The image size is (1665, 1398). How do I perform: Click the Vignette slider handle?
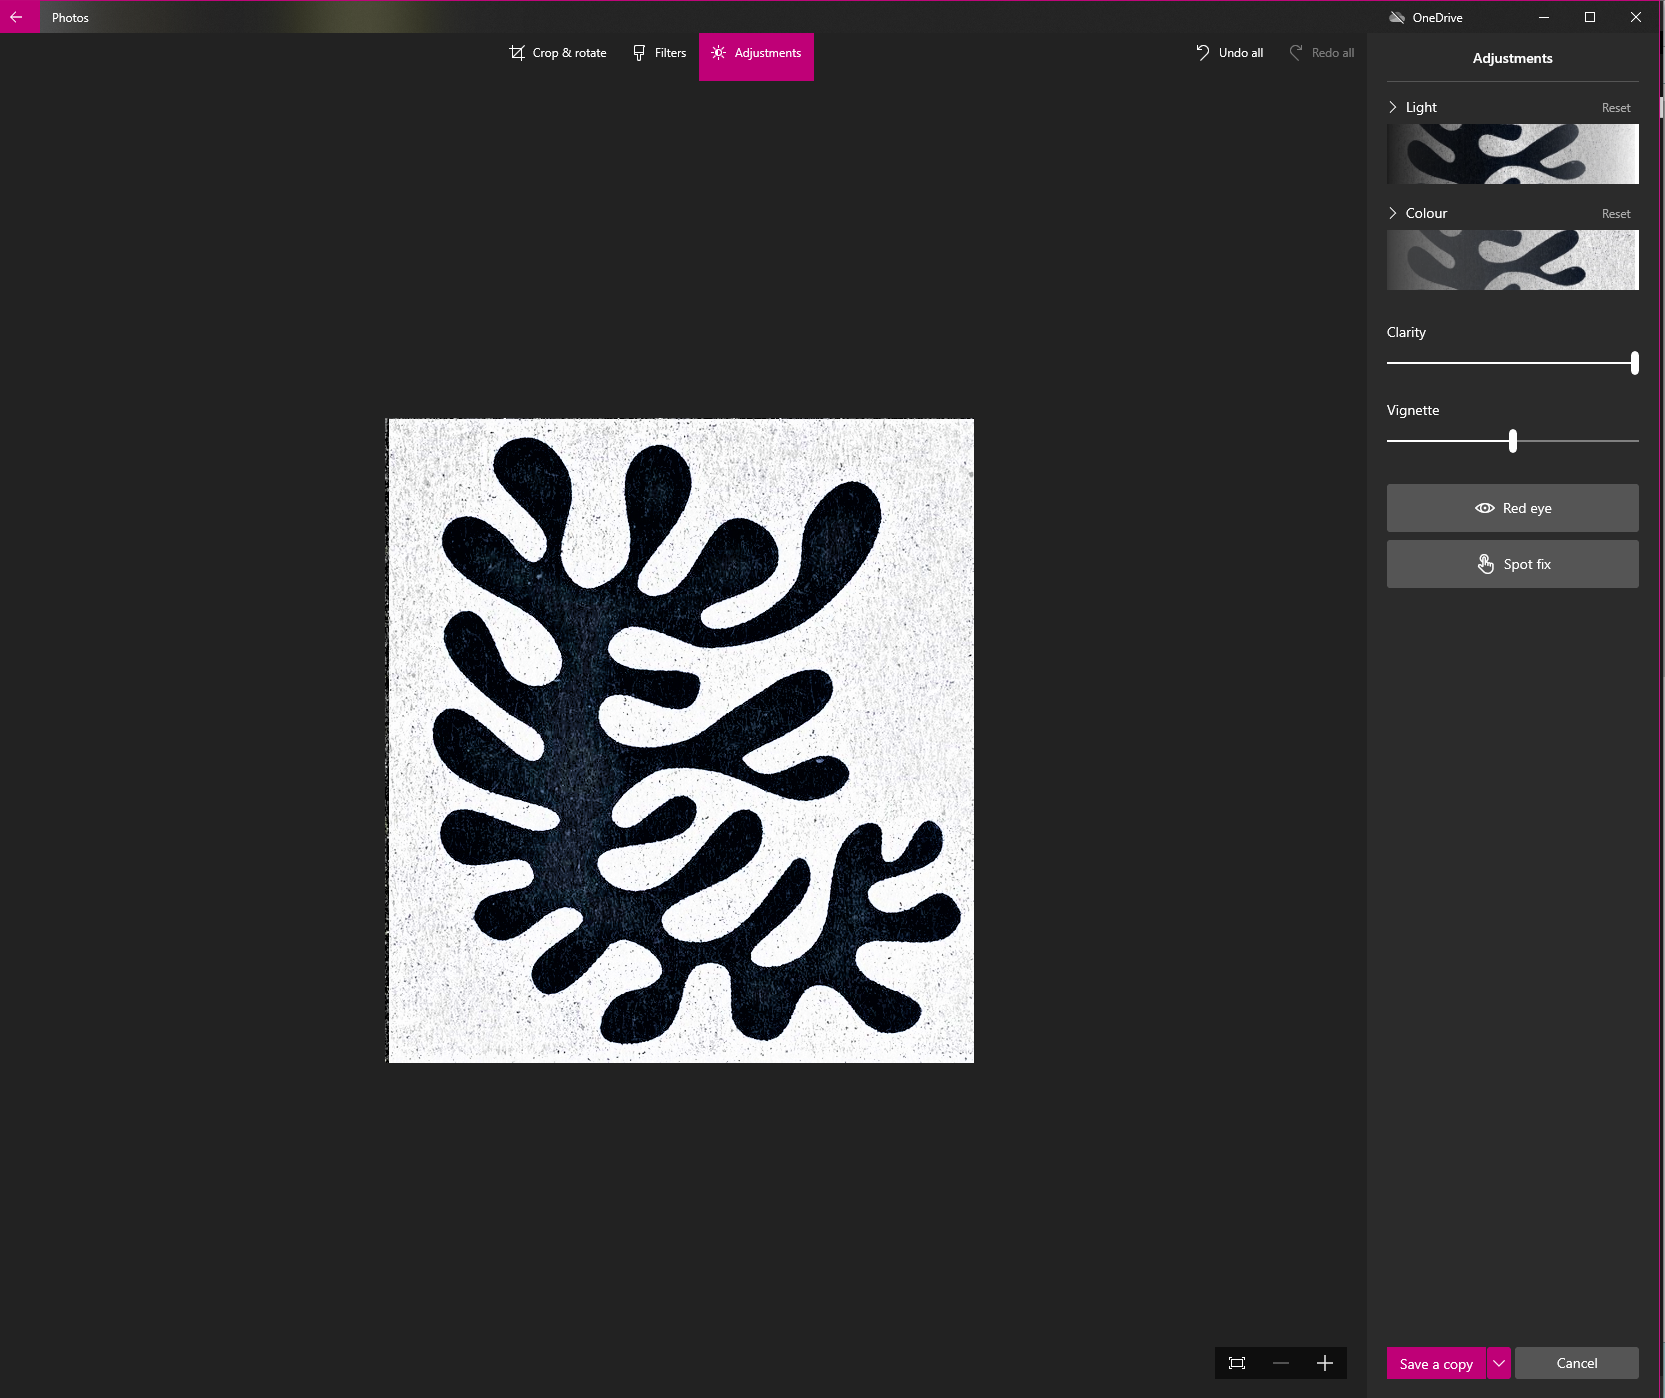1513,441
